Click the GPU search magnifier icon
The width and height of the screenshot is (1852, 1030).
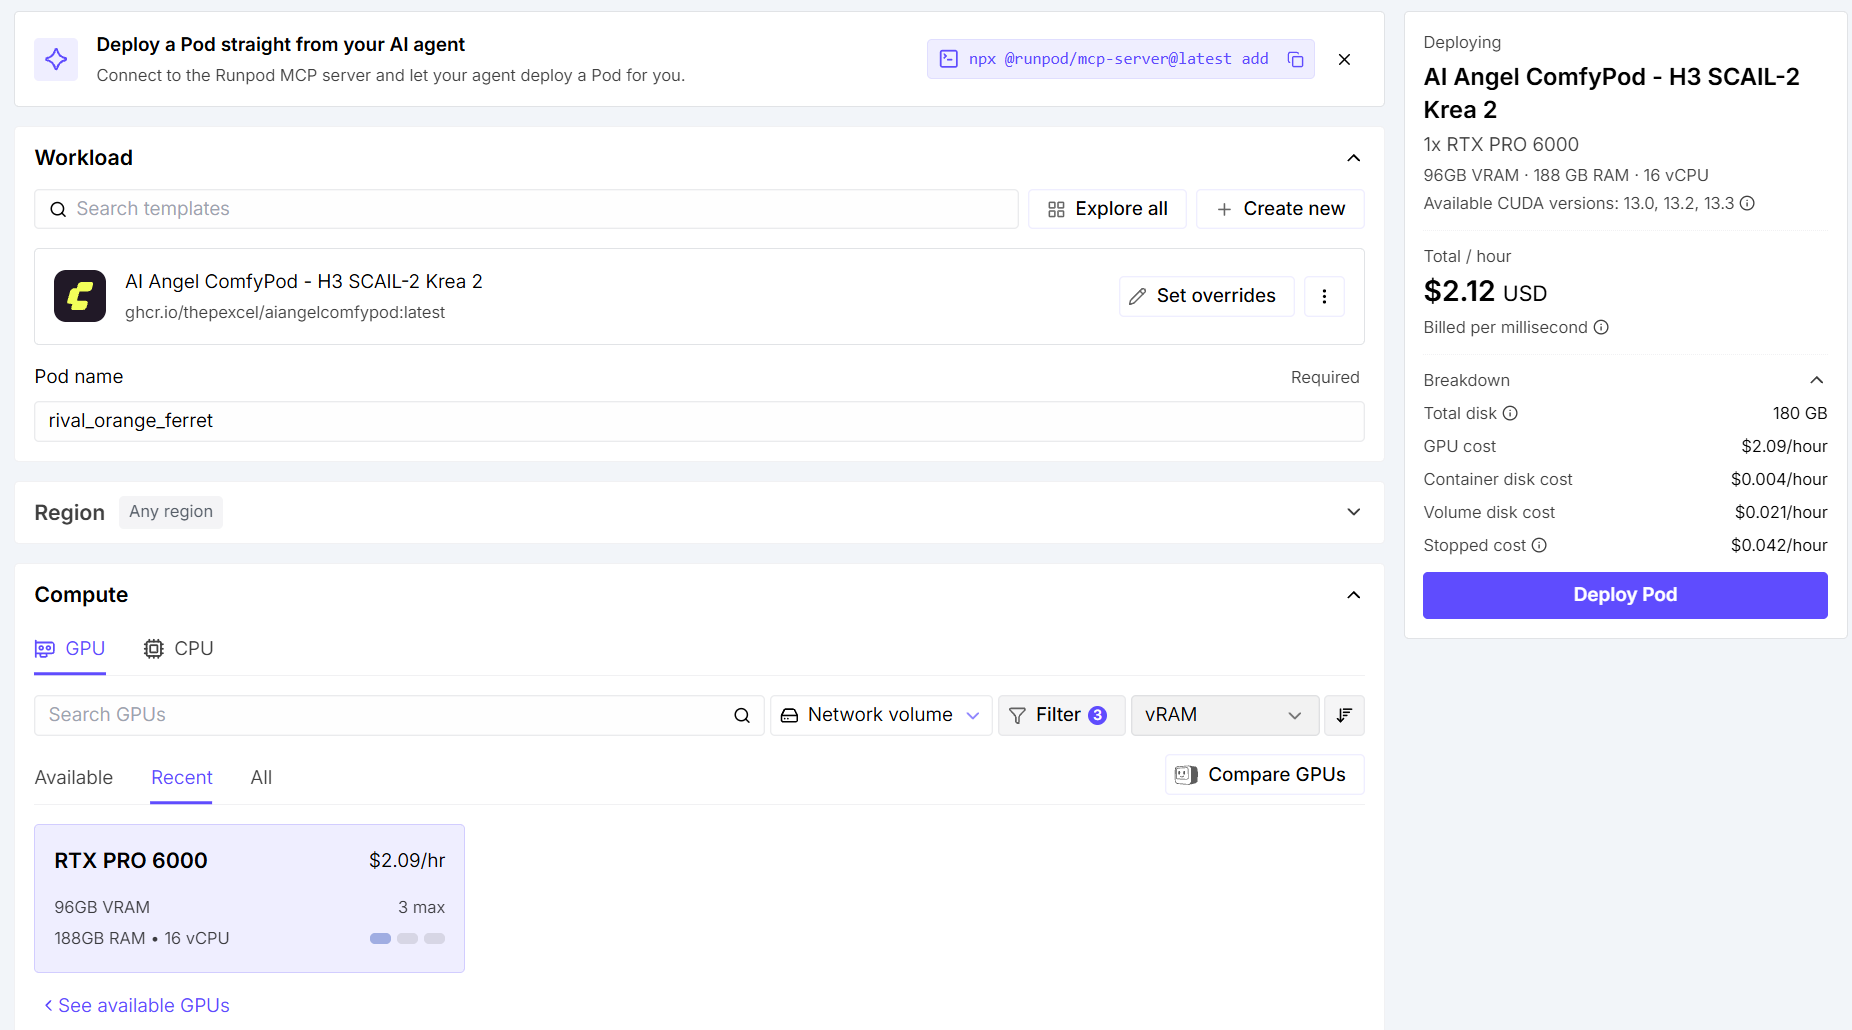click(742, 715)
